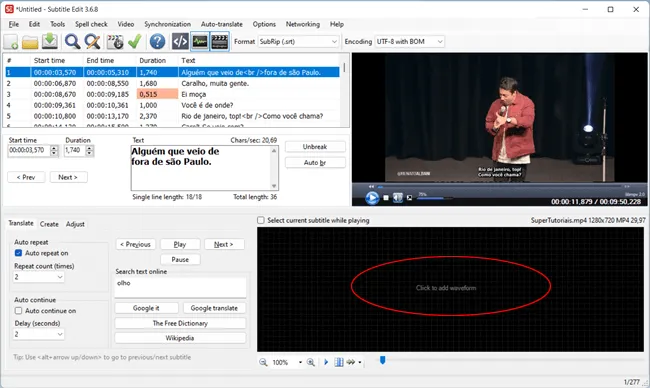Click The Free Dictionary button
650x388 pixels.
pos(180,323)
